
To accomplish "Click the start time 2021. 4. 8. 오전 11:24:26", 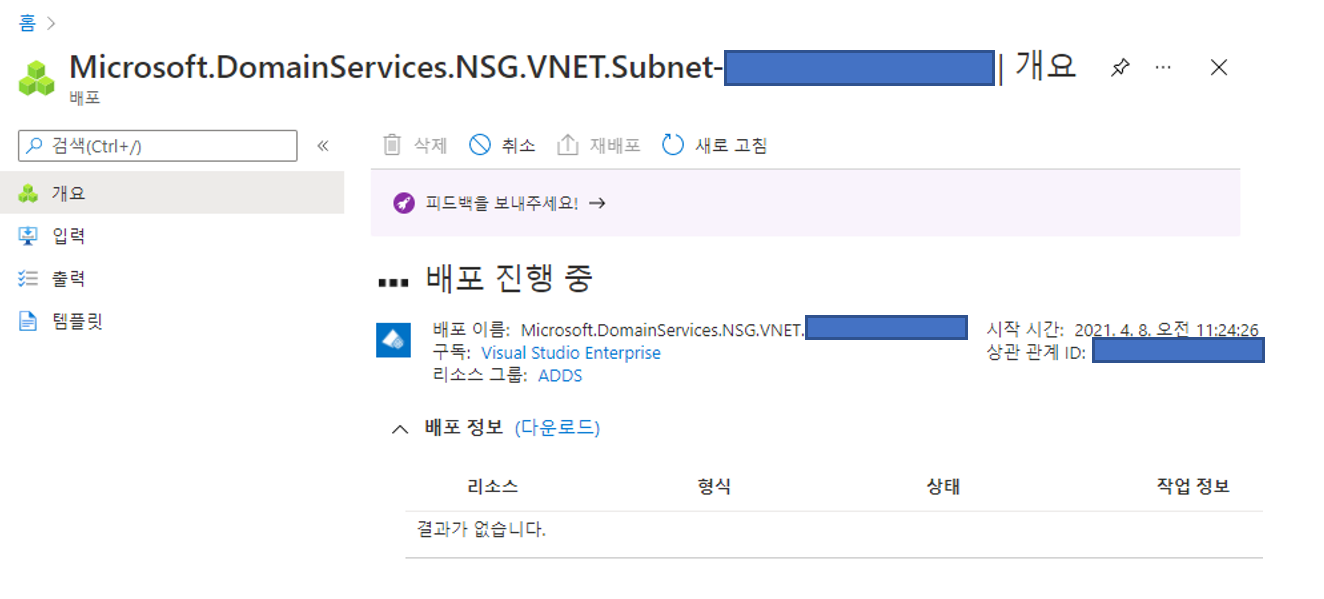I will pyautogui.click(x=1166, y=330).
